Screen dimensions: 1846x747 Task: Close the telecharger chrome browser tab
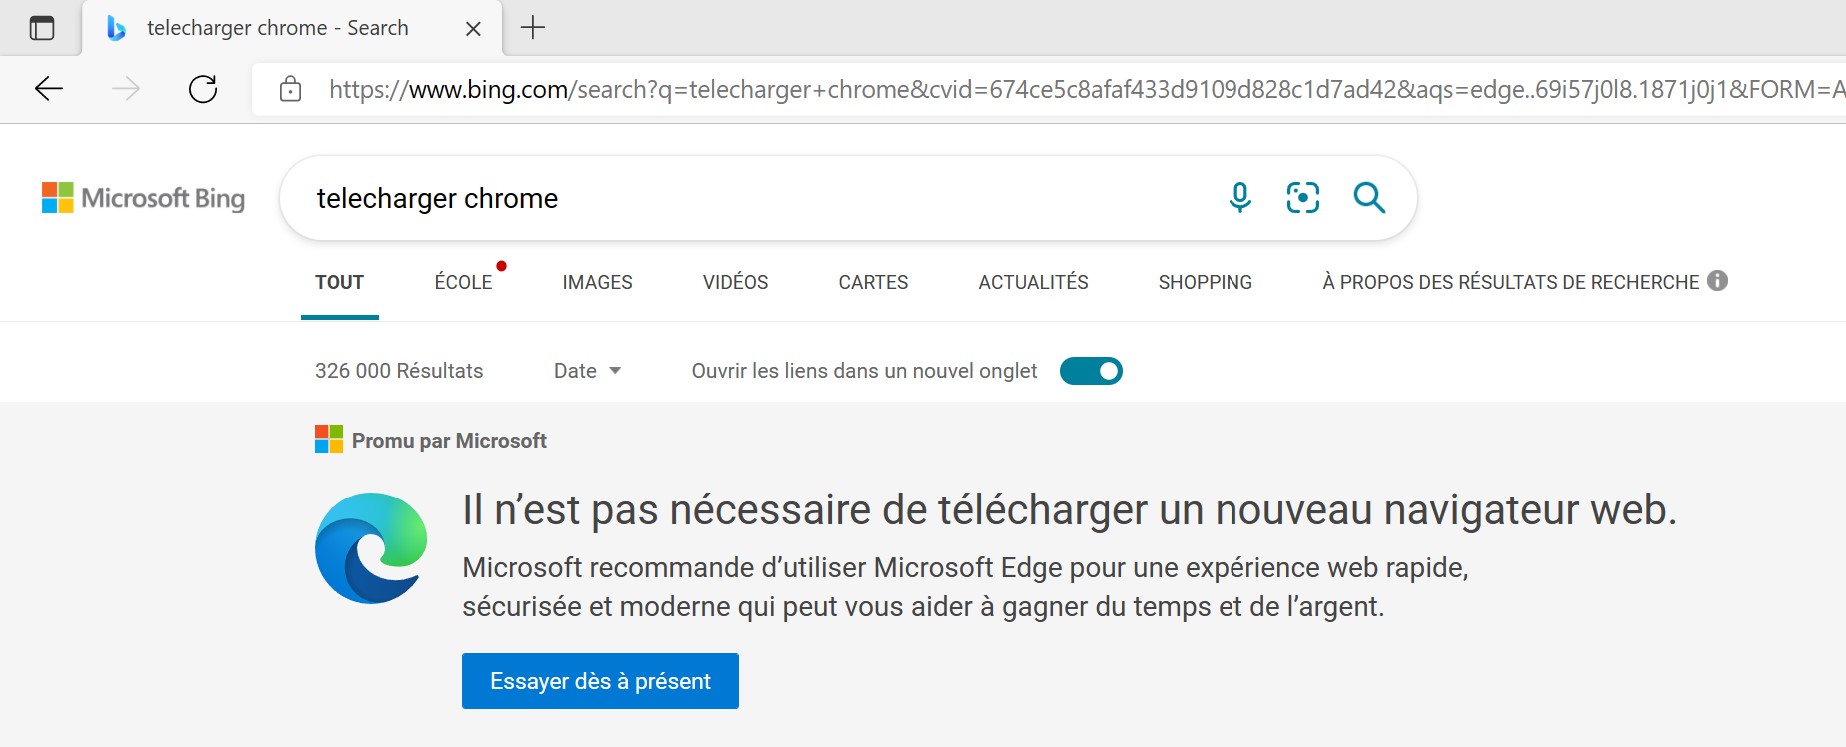point(473,29)
